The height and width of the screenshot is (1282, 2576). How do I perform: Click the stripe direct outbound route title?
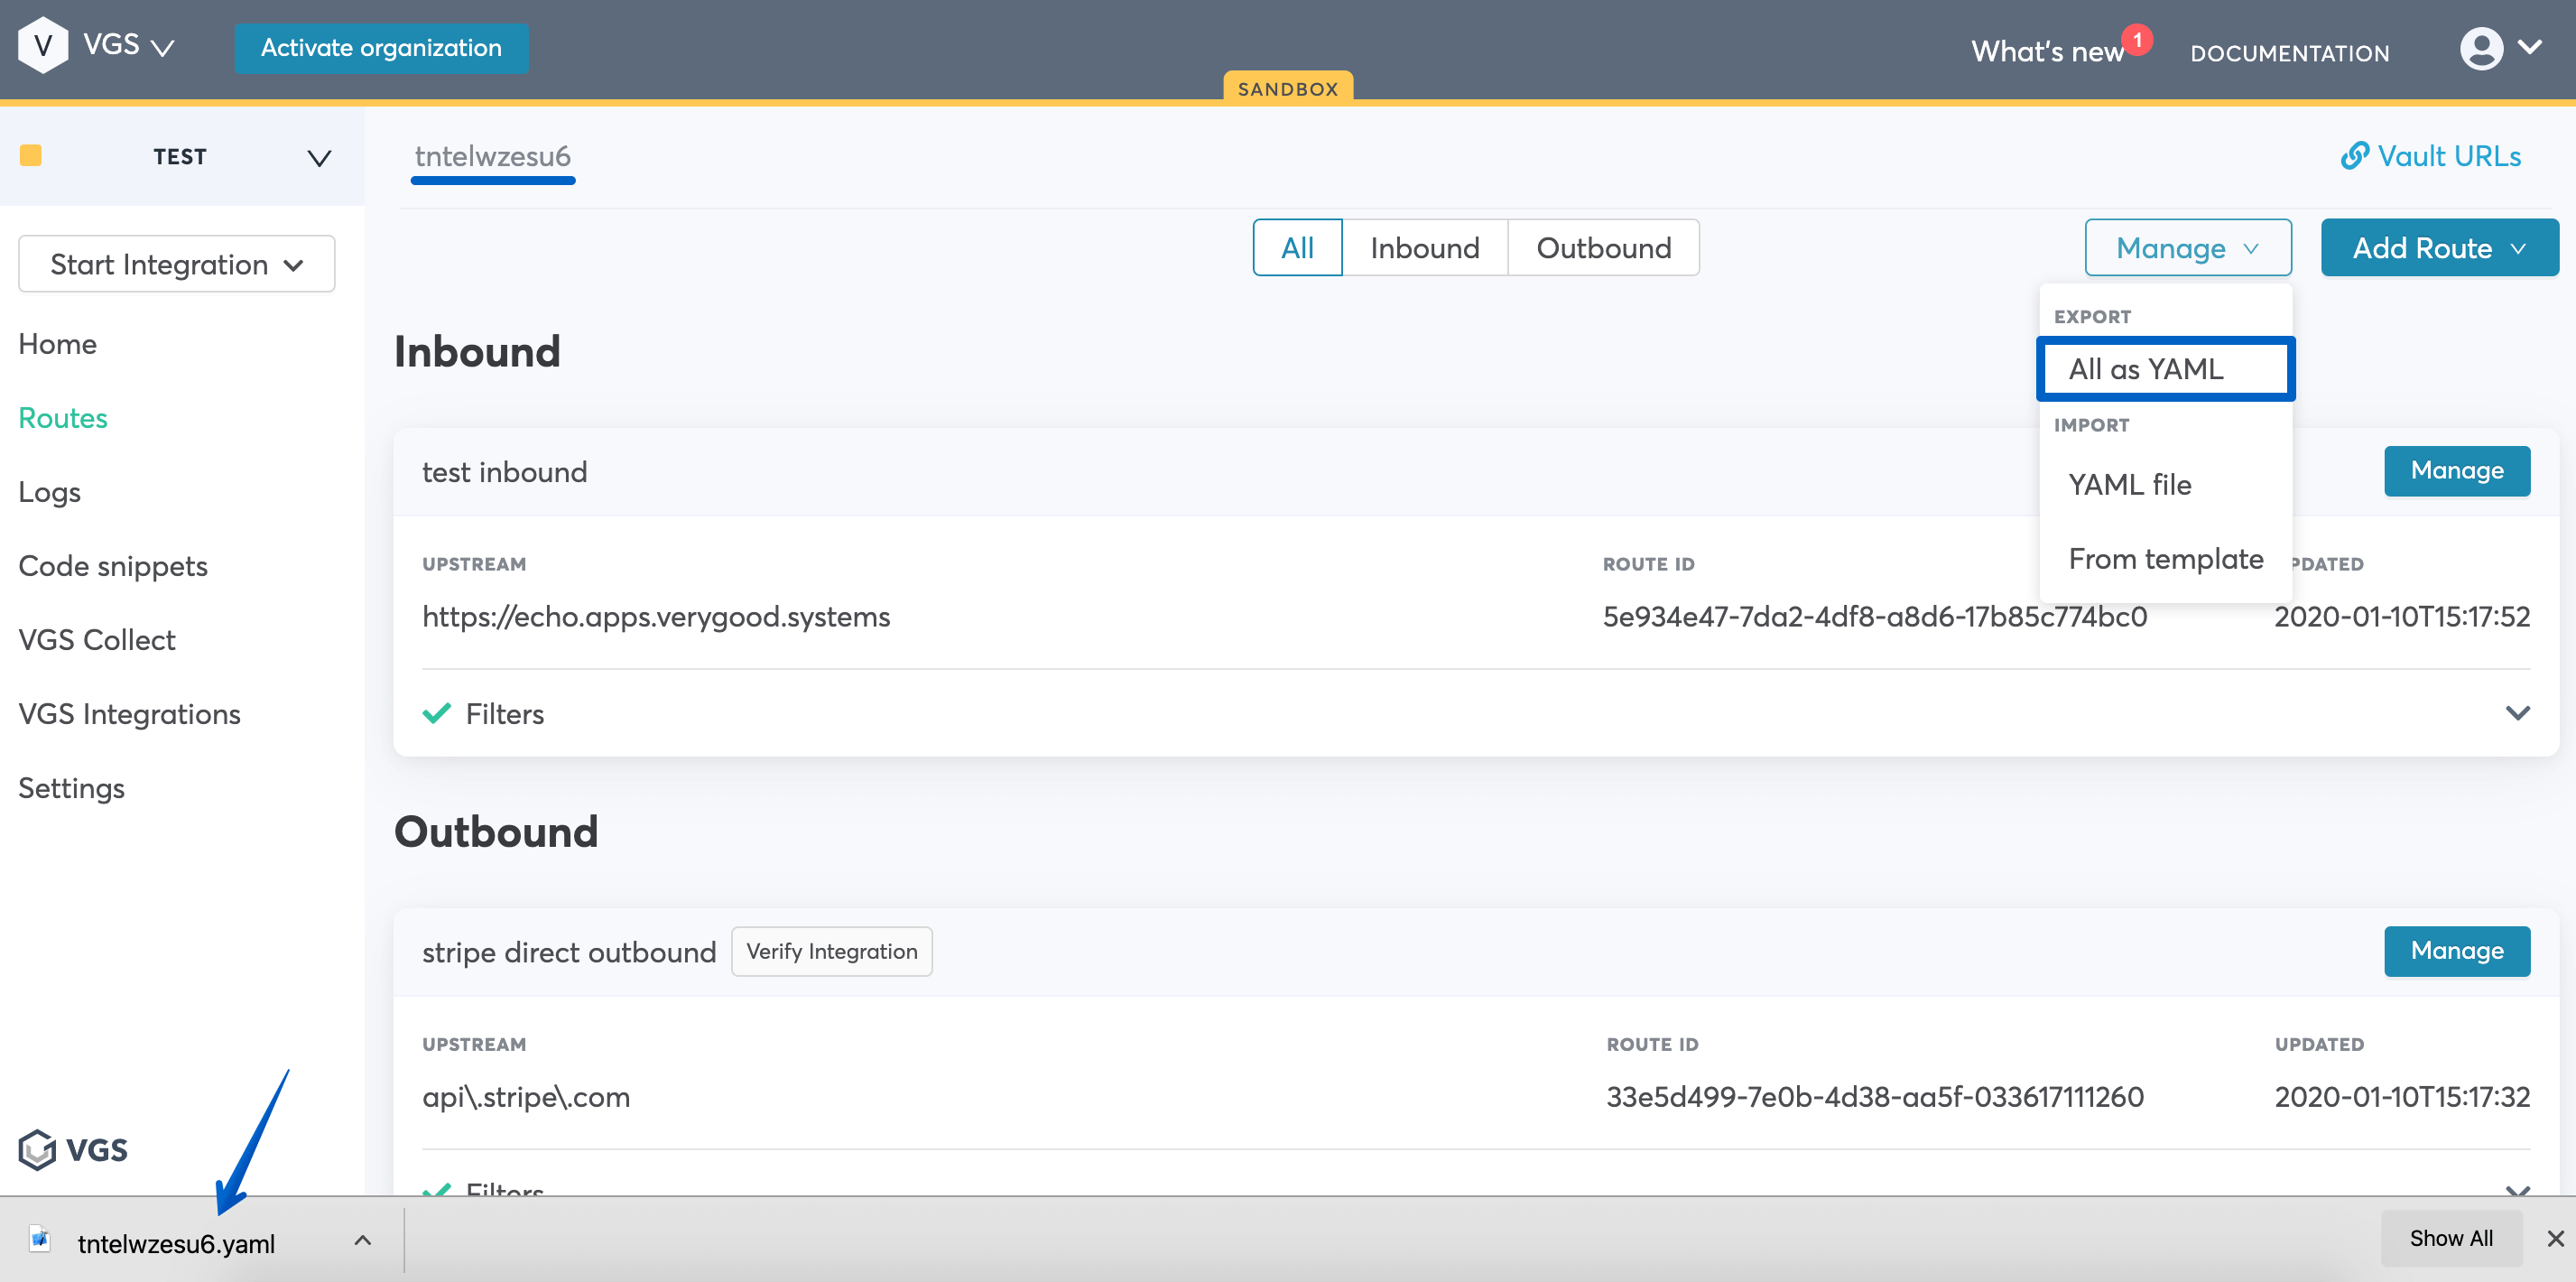tap(569, 952)
